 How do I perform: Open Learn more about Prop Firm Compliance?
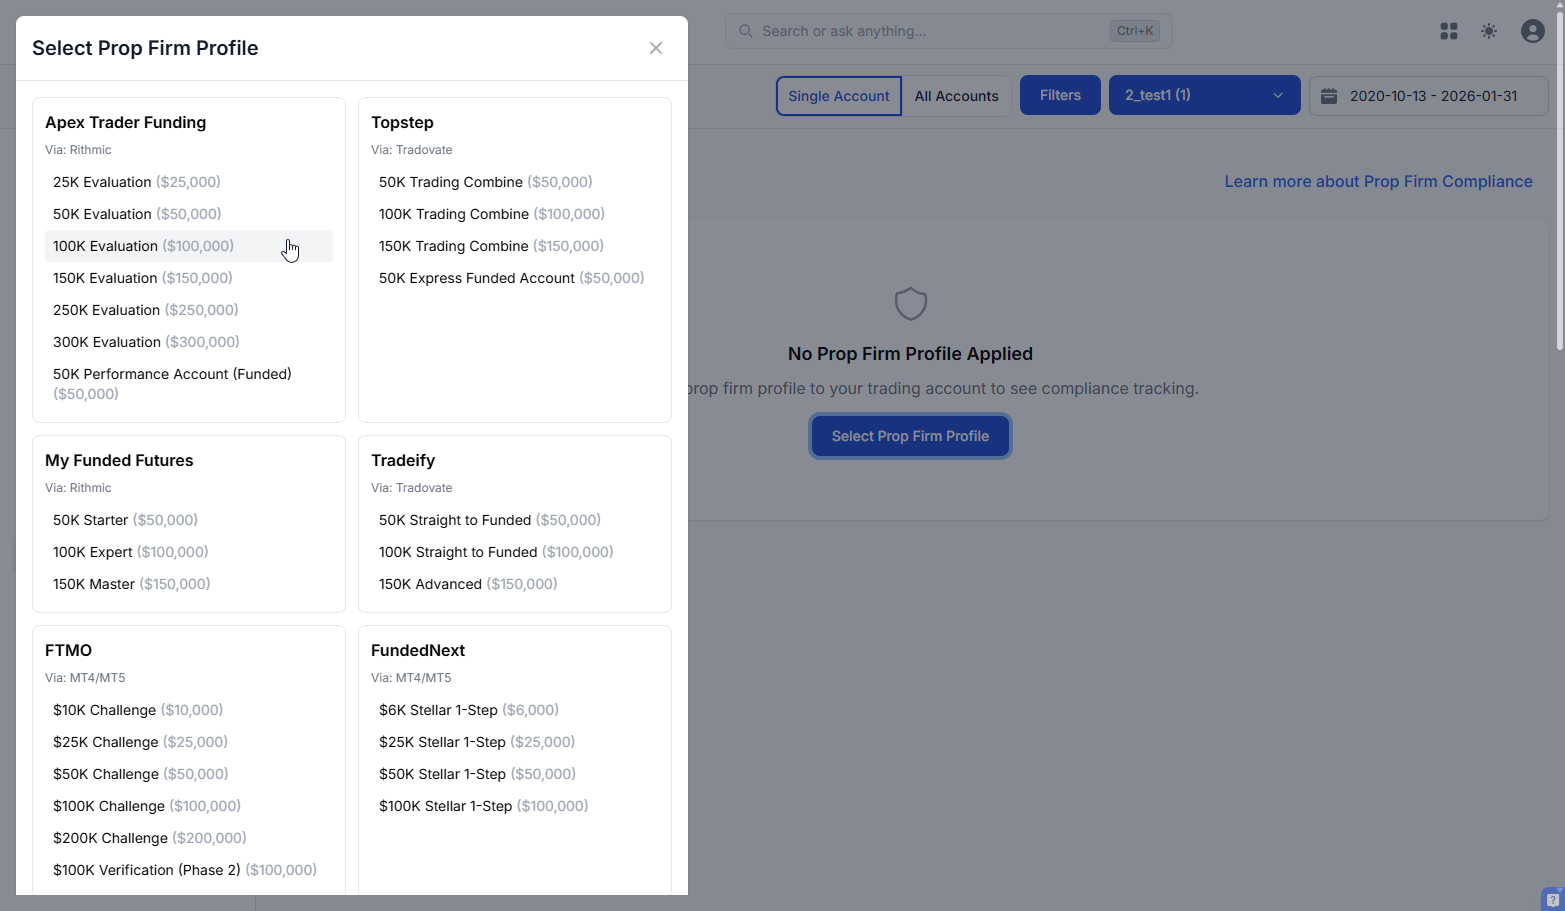click(x=1379, y=181)
